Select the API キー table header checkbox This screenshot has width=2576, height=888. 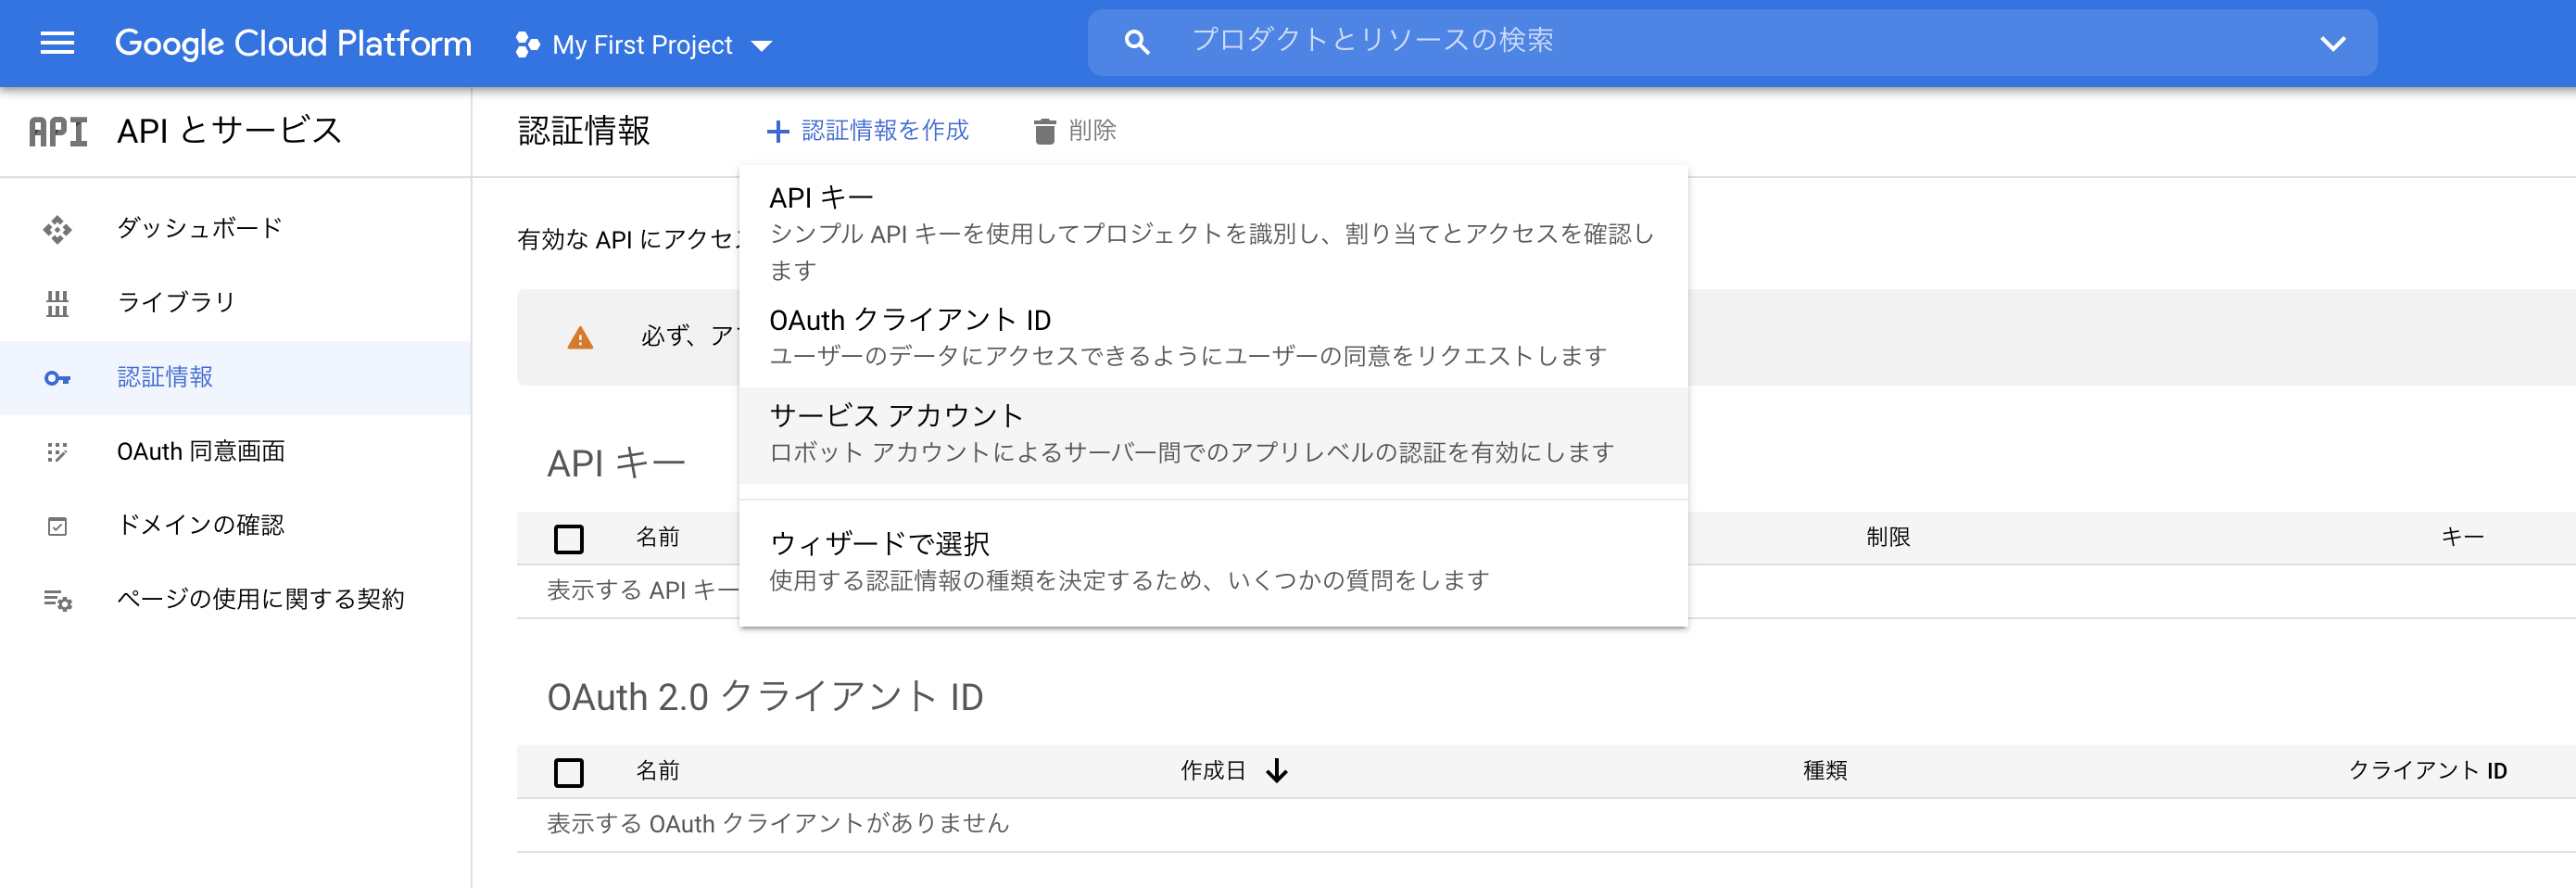click(x=568, y=538)
